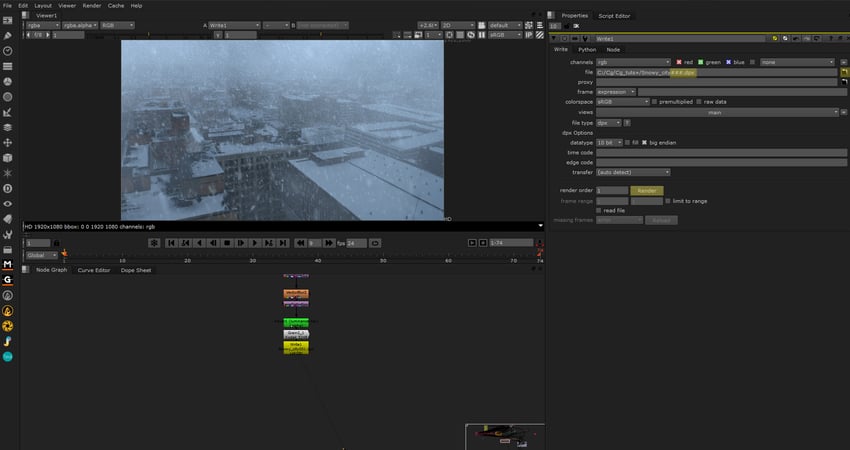Expand the datatype 10 bit dropdown
Screen dimensions: 850x450
click(609, 142)
